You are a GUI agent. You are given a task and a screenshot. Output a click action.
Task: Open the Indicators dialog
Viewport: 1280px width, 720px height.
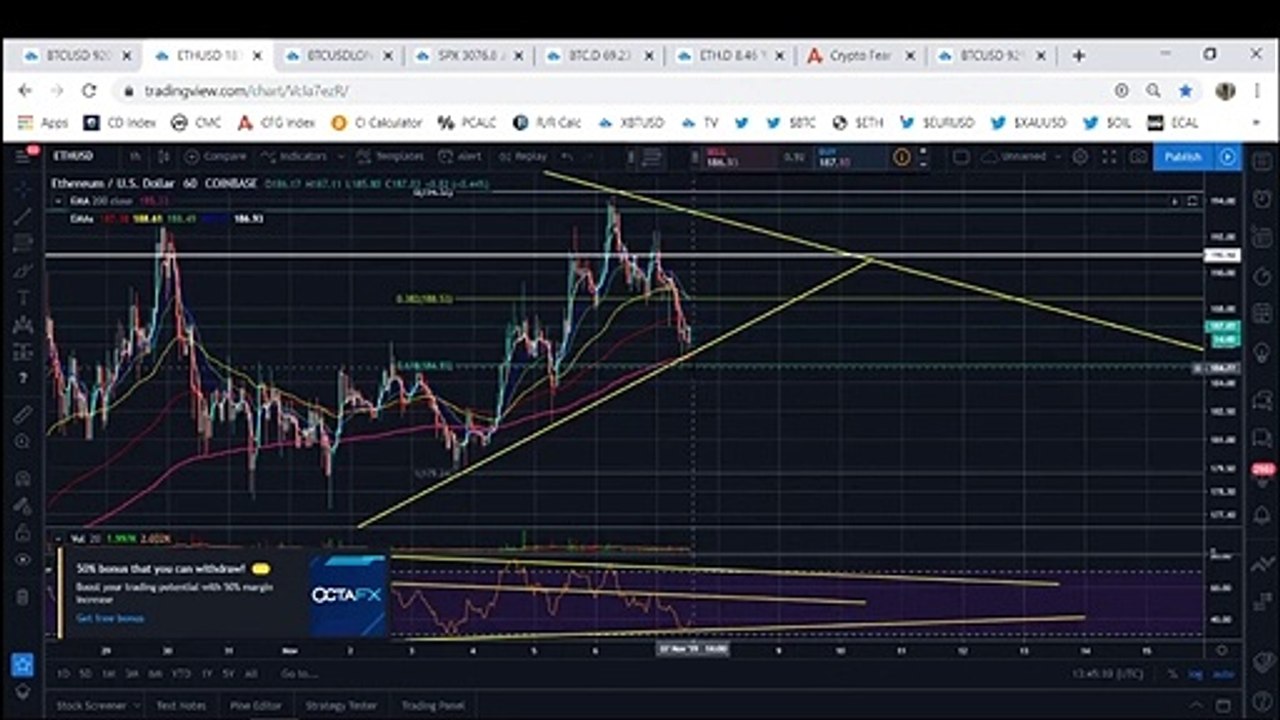pyautogui.click(x=294, y=156)
